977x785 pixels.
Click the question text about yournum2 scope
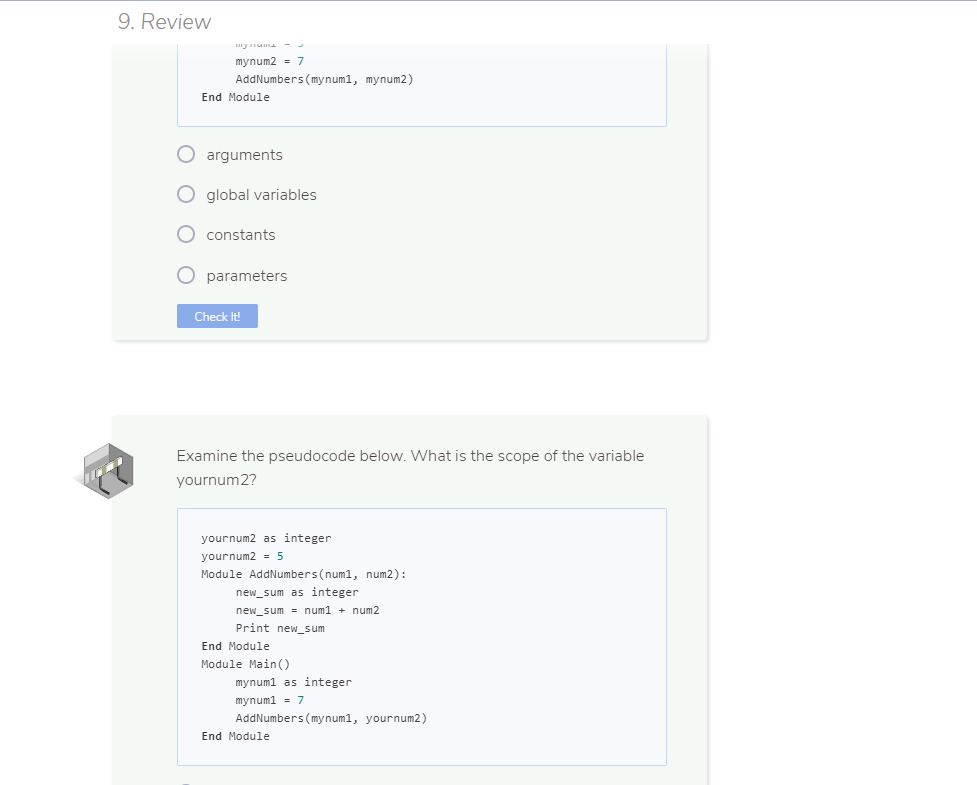pyautogui.click(x=409, y=467)
